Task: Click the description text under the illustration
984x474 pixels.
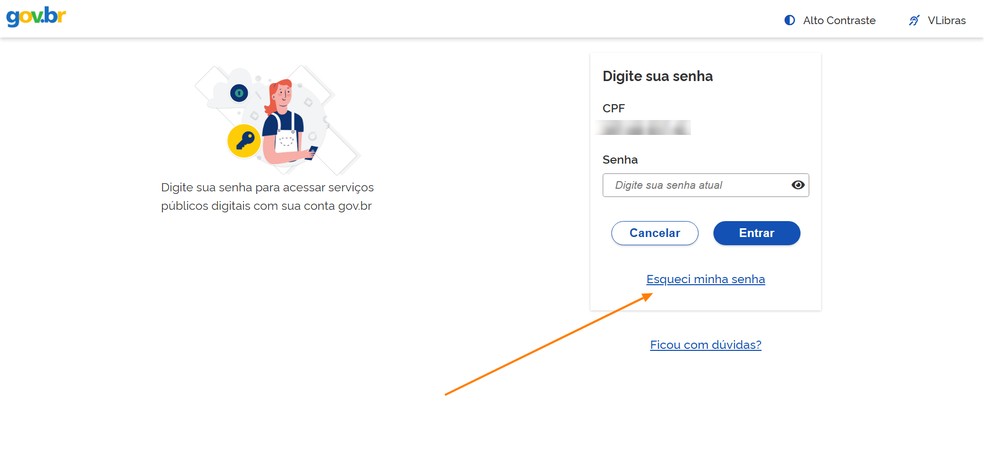Action: pyautogui.click(x=267, y=197)
